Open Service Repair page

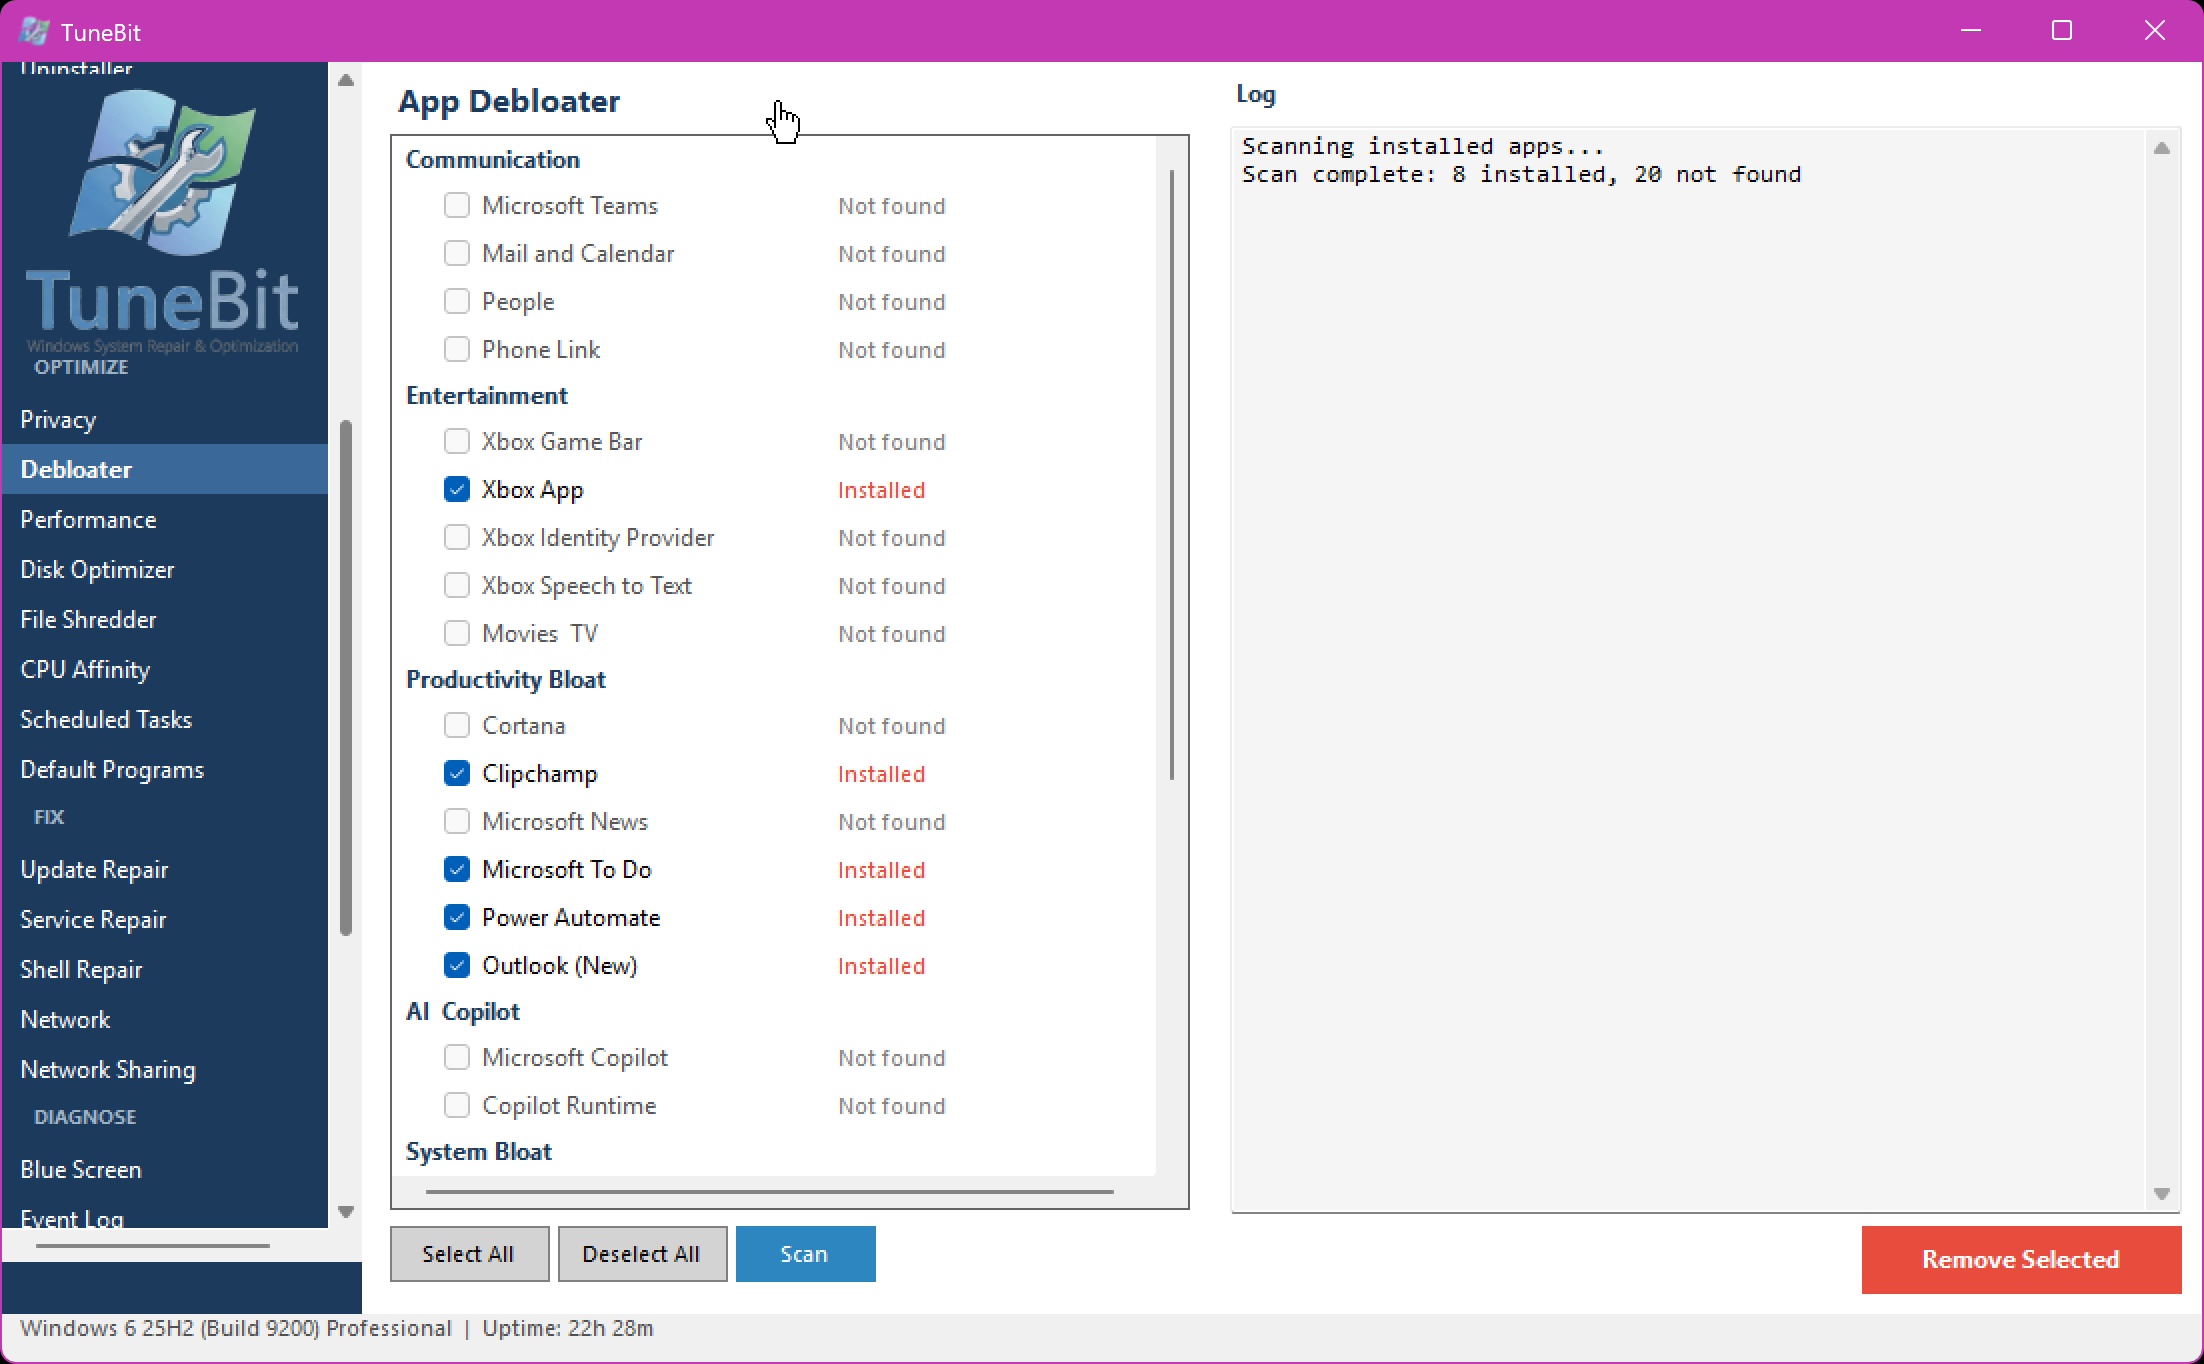pyautogui.click(x=165, y=919)
